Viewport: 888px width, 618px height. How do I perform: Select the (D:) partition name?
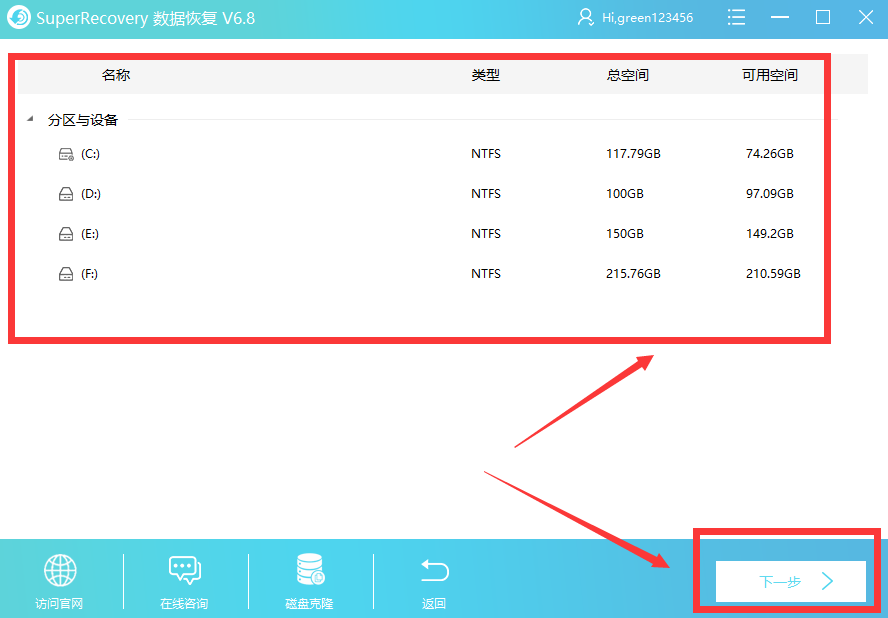coord(91,194)
